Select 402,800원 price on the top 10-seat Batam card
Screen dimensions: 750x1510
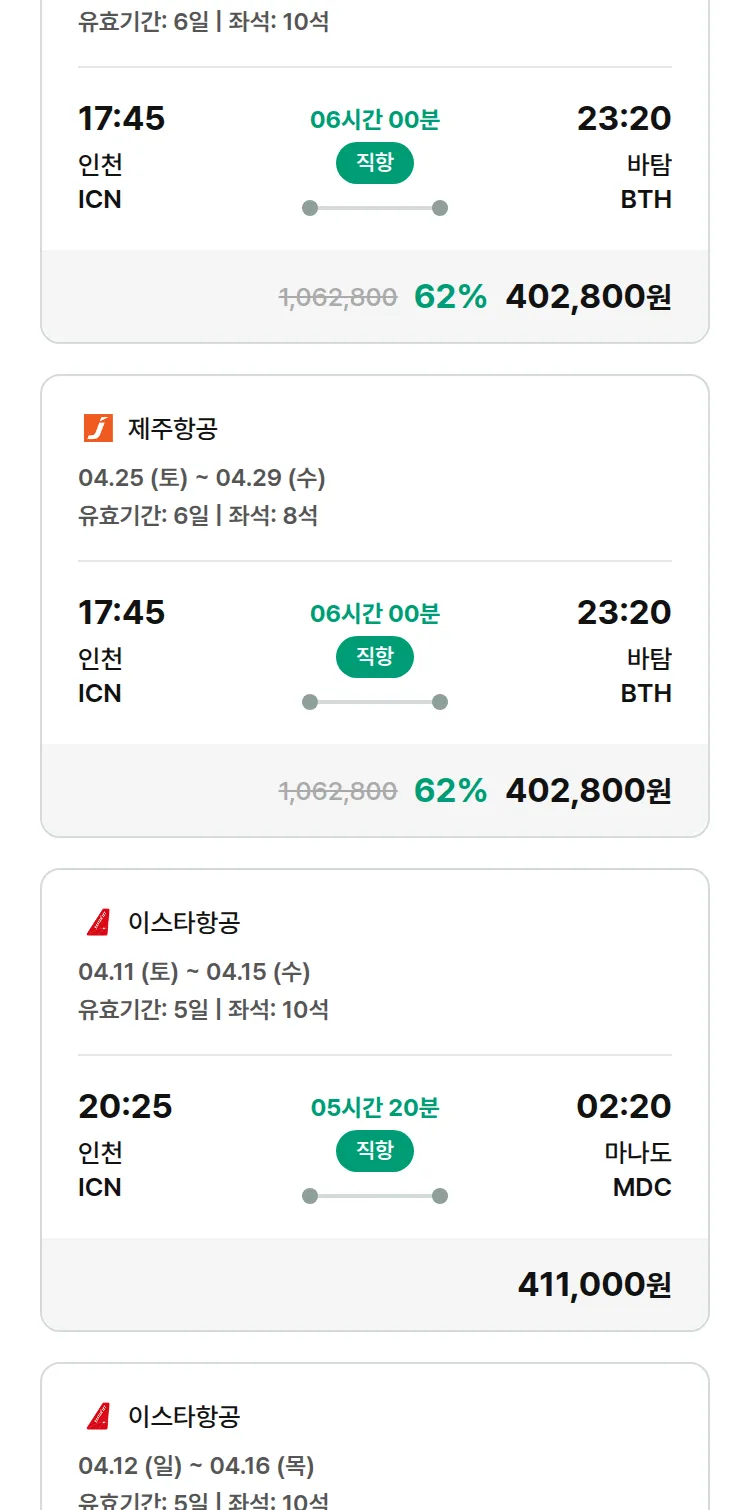pos(588,297)
